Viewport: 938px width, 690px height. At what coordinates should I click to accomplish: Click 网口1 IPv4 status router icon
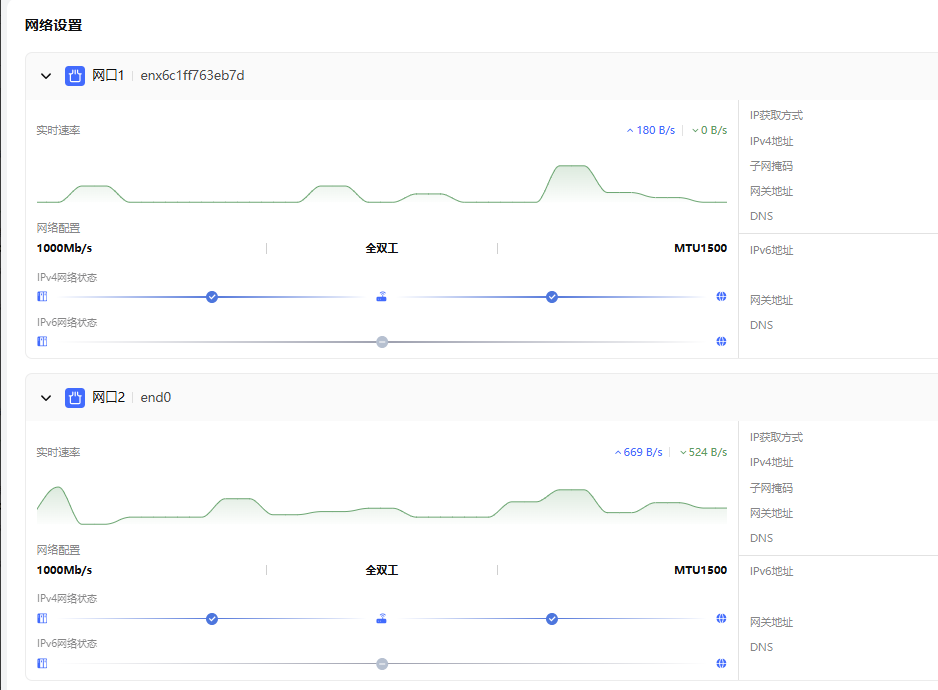point(382,296)
